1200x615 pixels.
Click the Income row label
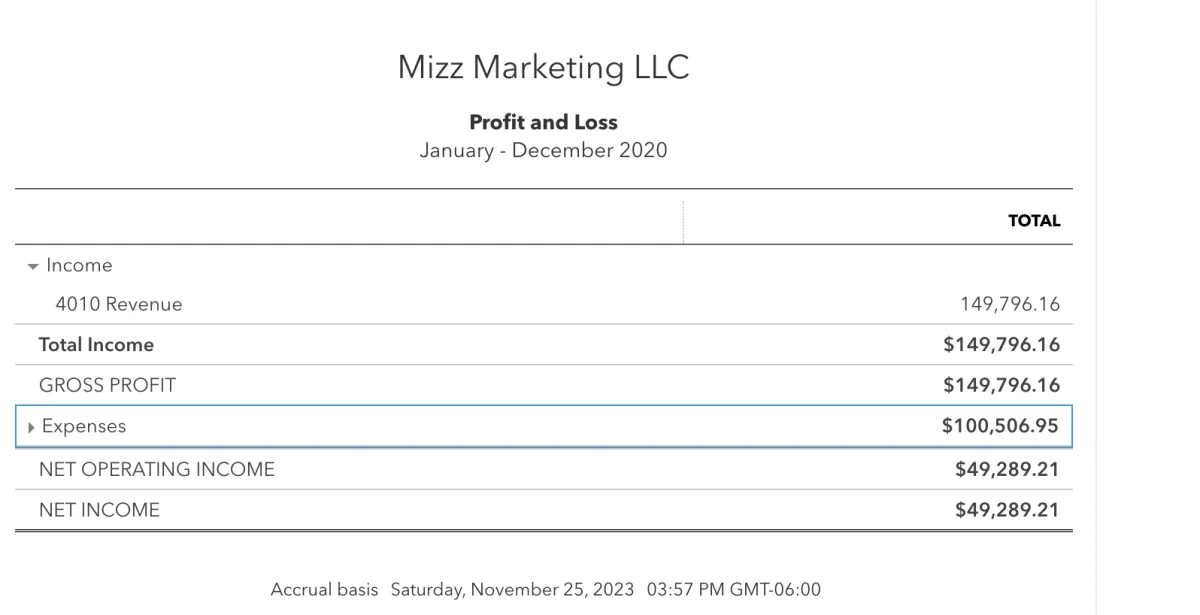click(x=79, y=266)
